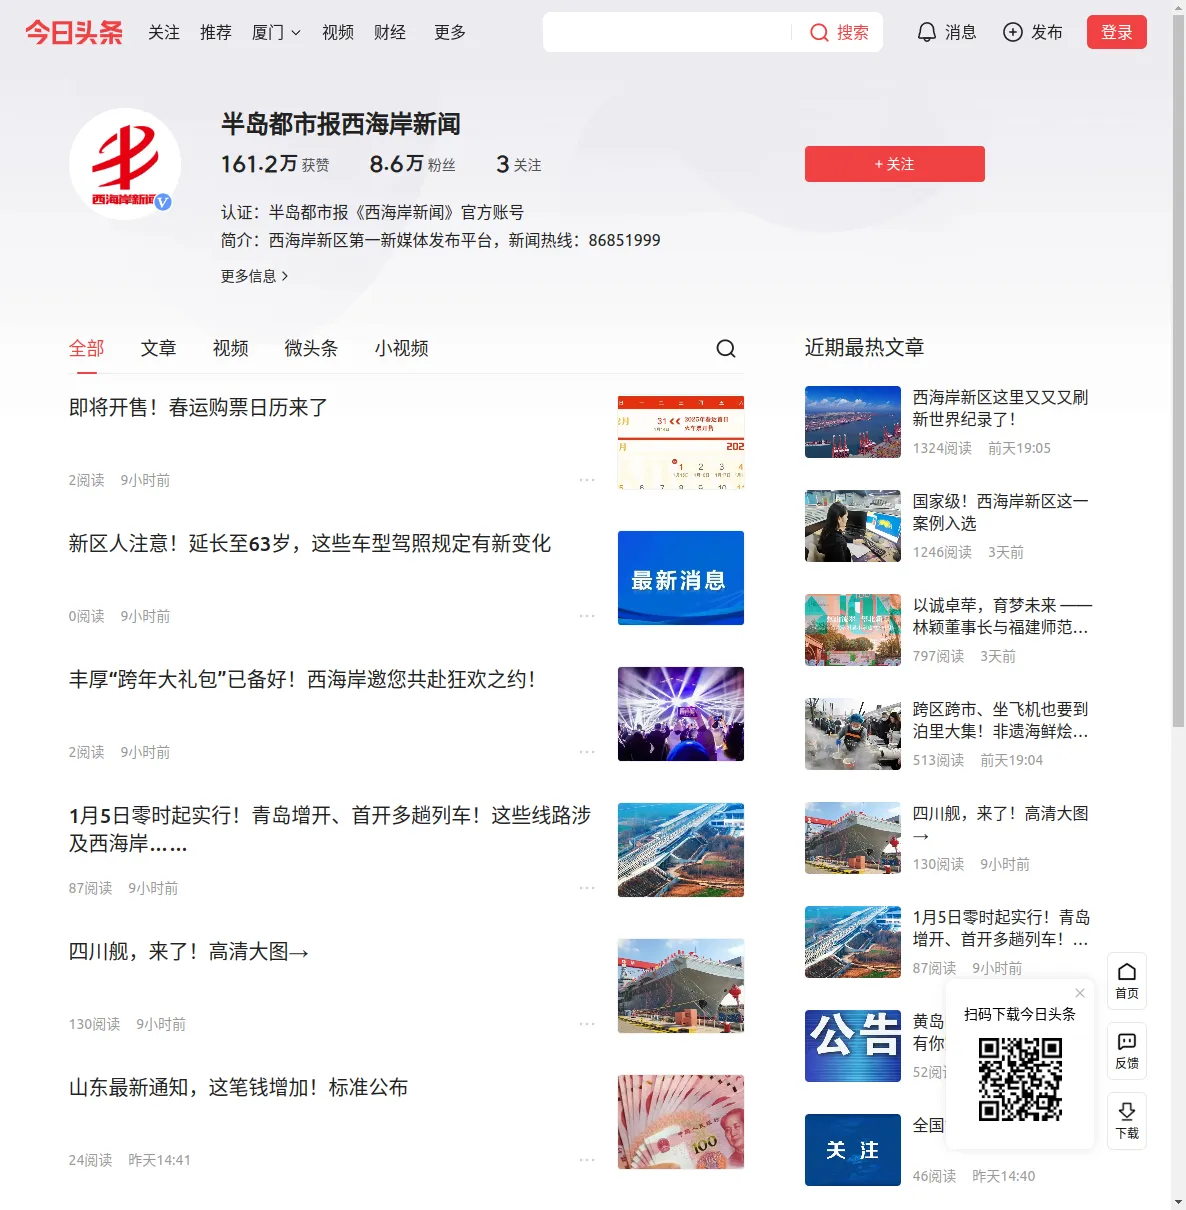Image resolution: width=1186 pixels, height=1210 pixels.
Task: Click the 3 关注 following count
Action: coord(519,164)
